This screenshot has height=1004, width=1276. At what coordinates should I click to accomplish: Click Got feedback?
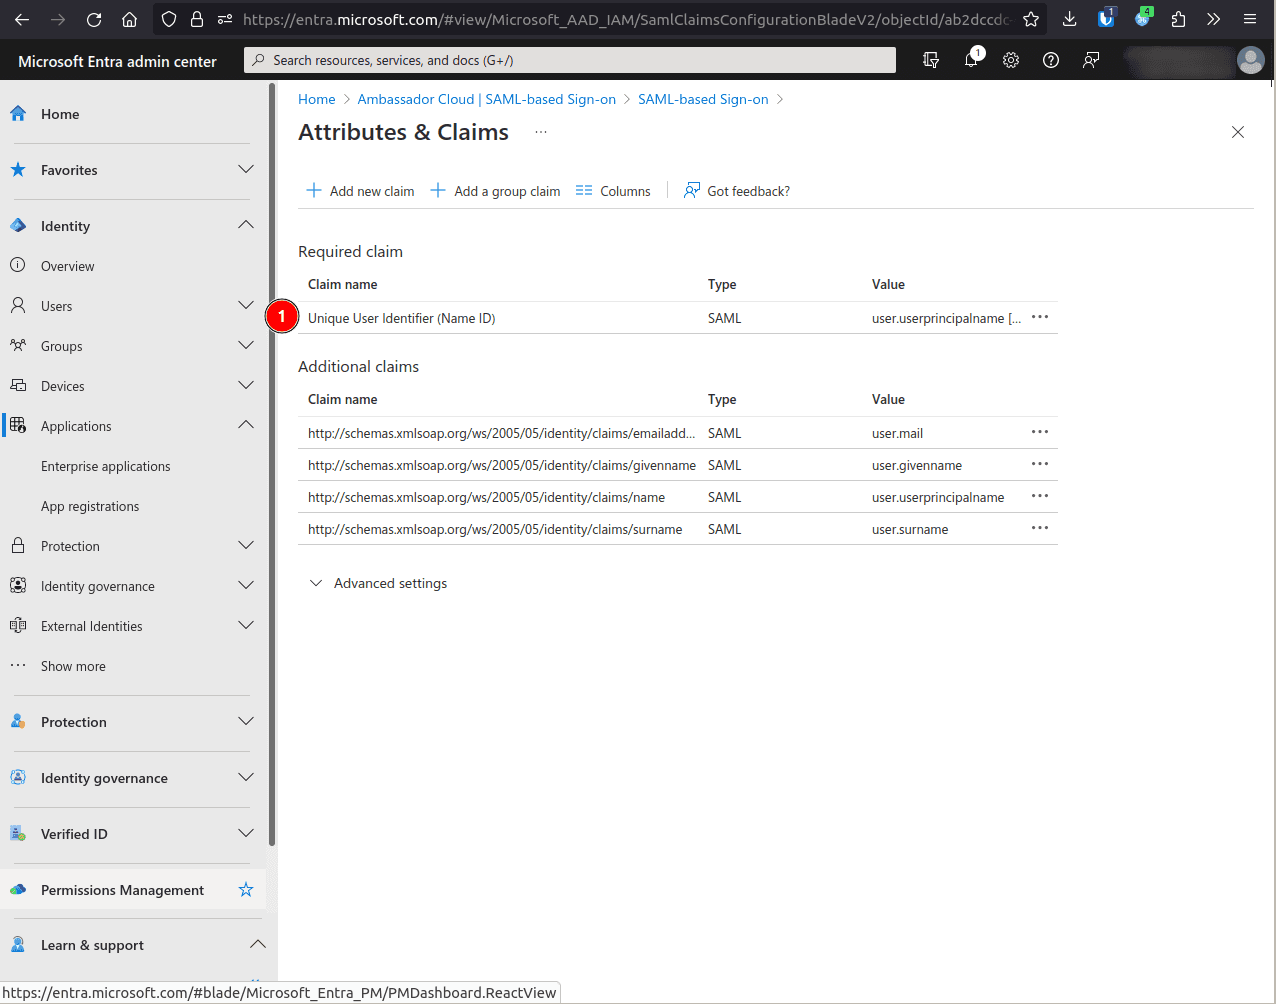(737, 191)
